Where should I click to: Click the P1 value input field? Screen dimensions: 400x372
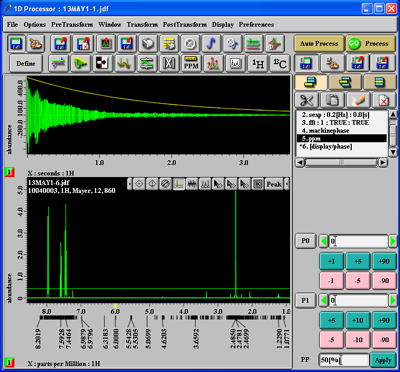pyautogui.click(x=358, y=301)
